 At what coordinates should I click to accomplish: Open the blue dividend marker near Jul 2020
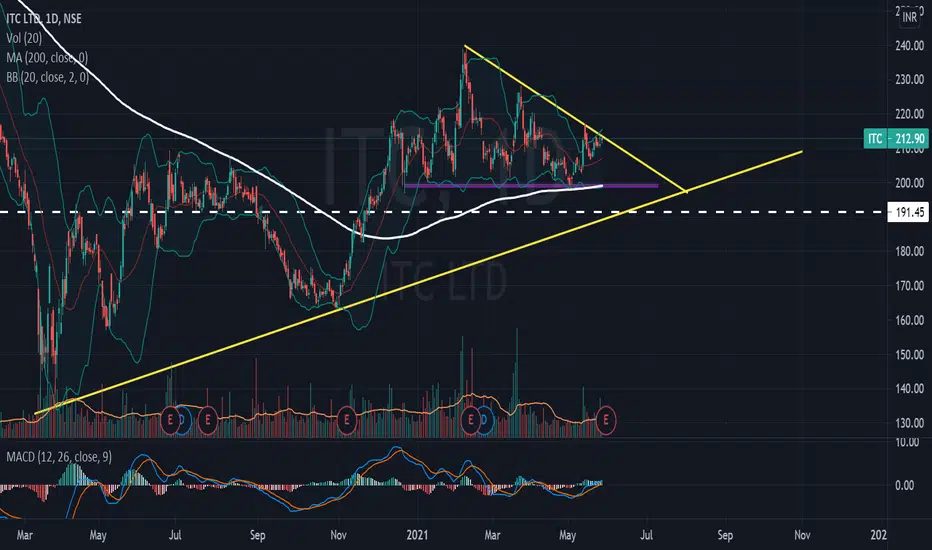[x=183, y=420]
